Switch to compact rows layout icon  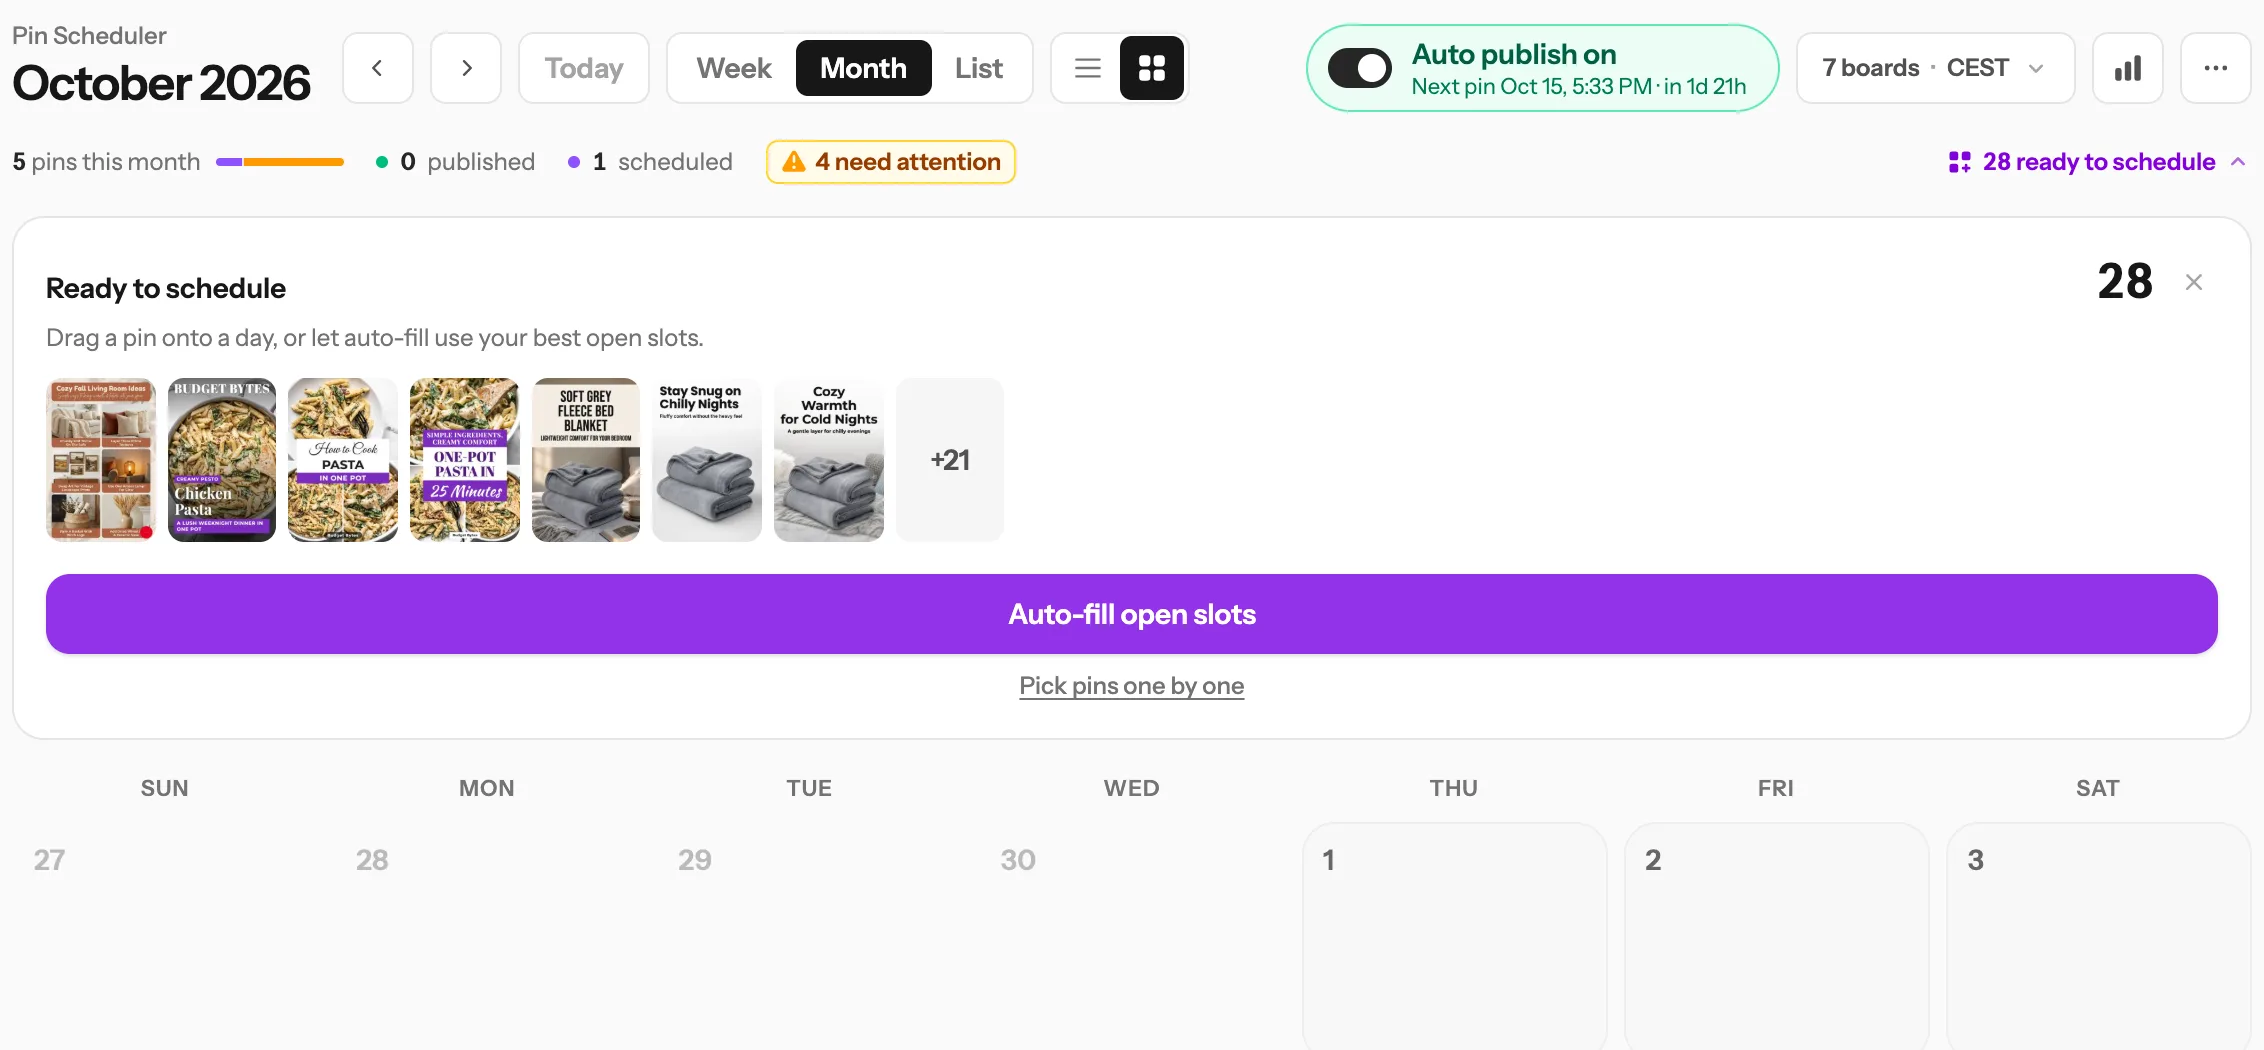point(1087,68)
